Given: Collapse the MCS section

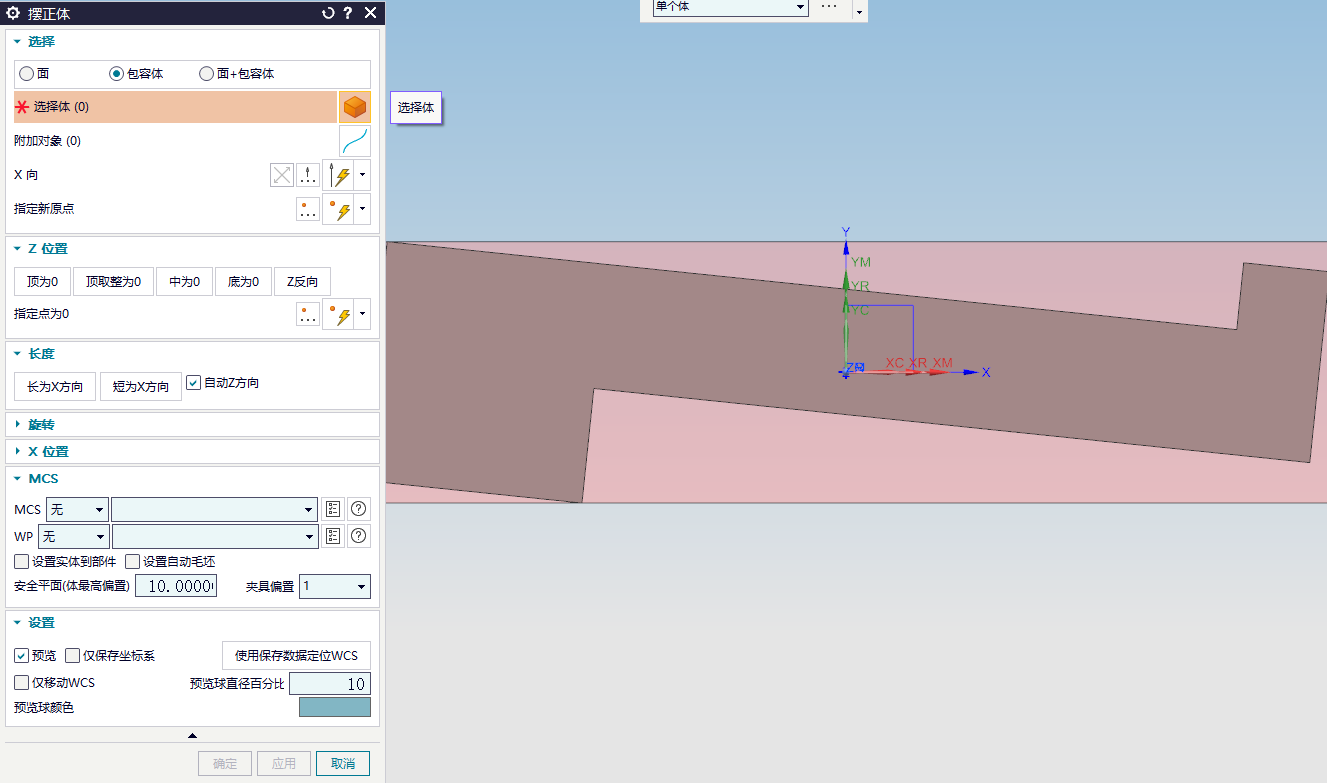Looking at the screenshot, I should (18, 479).
